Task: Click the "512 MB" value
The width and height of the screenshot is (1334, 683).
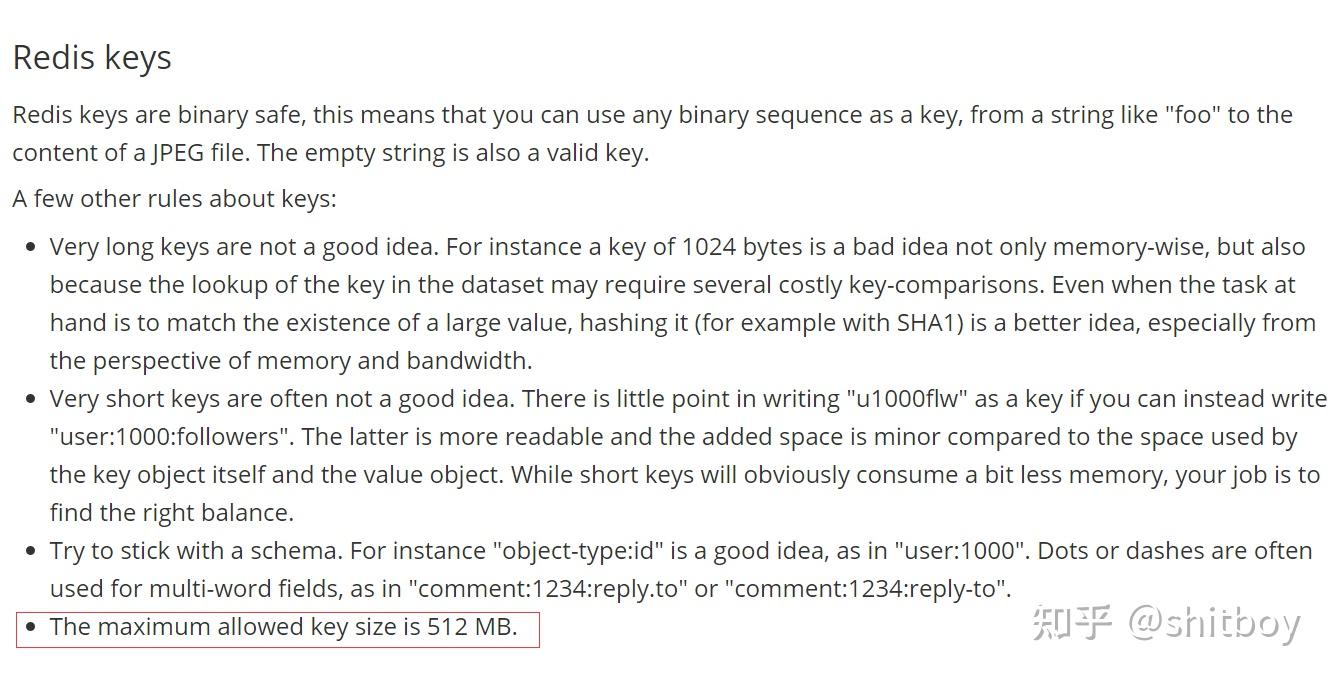Action: point(469,627)
